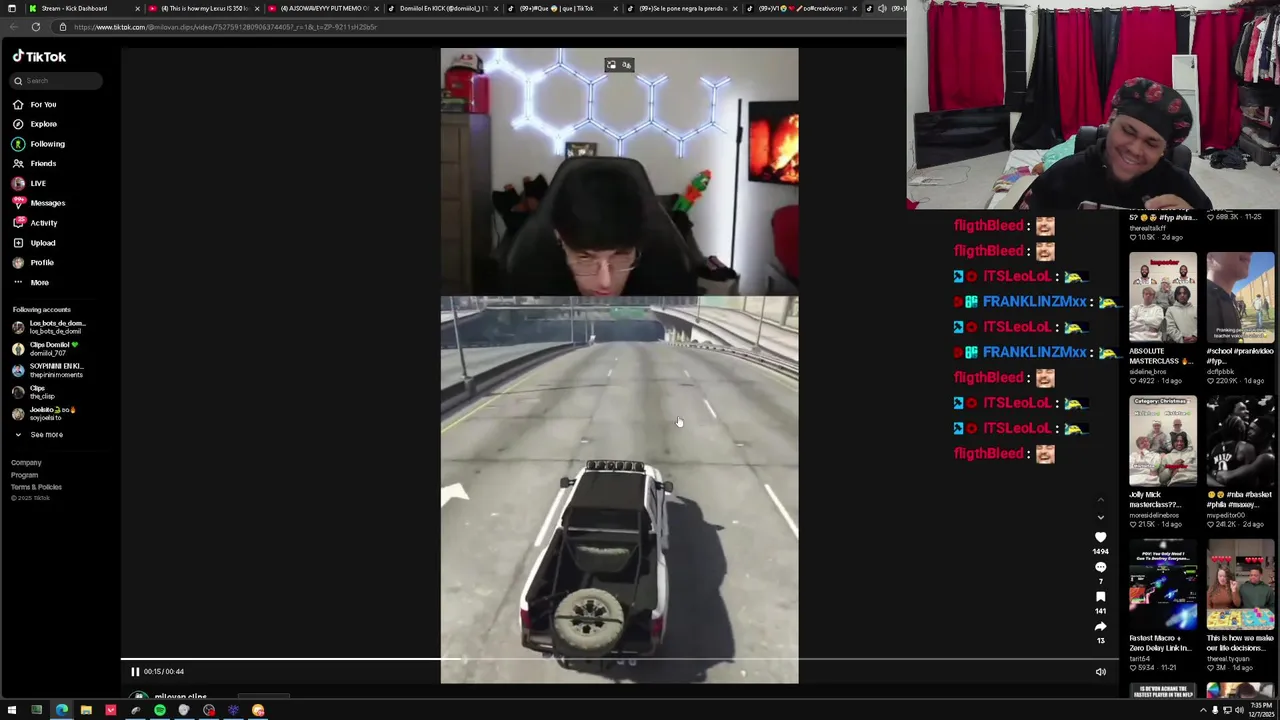Open the #school #prankvideo recommended video
The height and width of the screenshot is (720, 1280).
(x=1240, y=298)
